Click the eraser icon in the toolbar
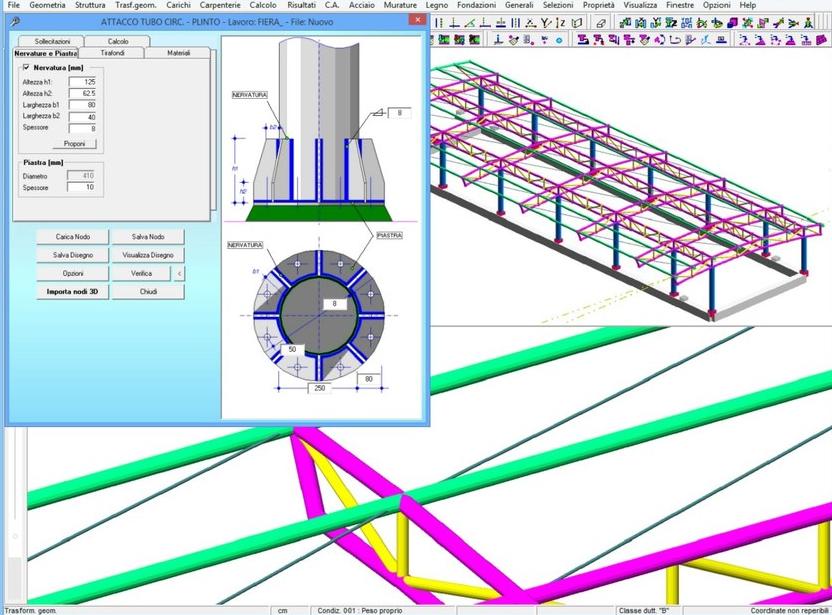The height and width of the screenshot is (615, 832). [602, 23]
